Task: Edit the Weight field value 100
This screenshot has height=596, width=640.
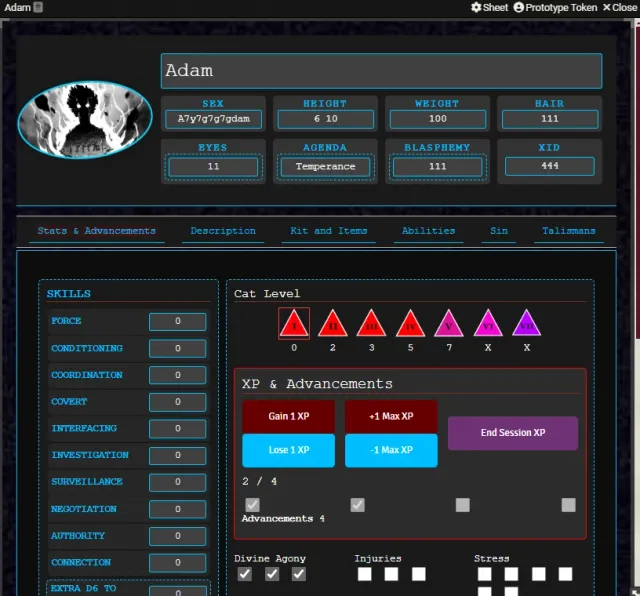Action: (x=438, y=119)
